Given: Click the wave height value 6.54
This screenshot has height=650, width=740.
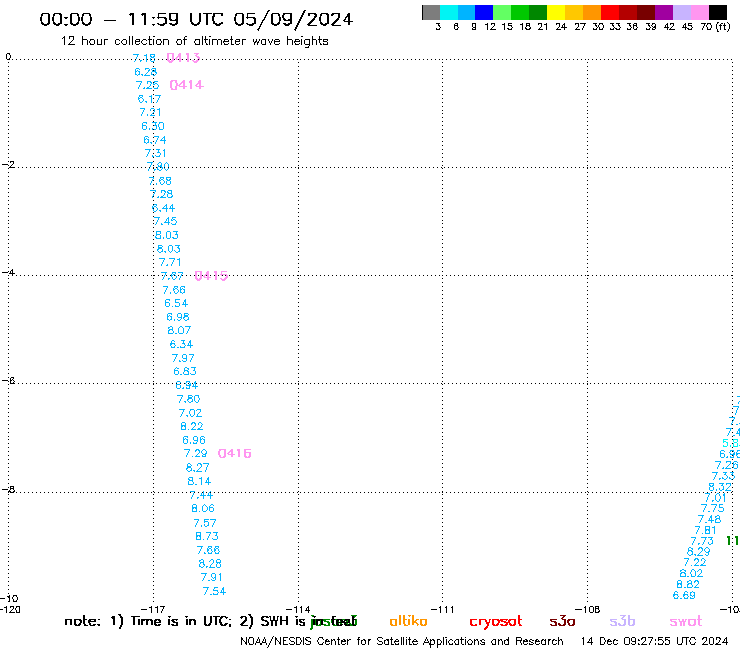Looking at the screenshot, I should pyautogui.click(x=176, y=304).
